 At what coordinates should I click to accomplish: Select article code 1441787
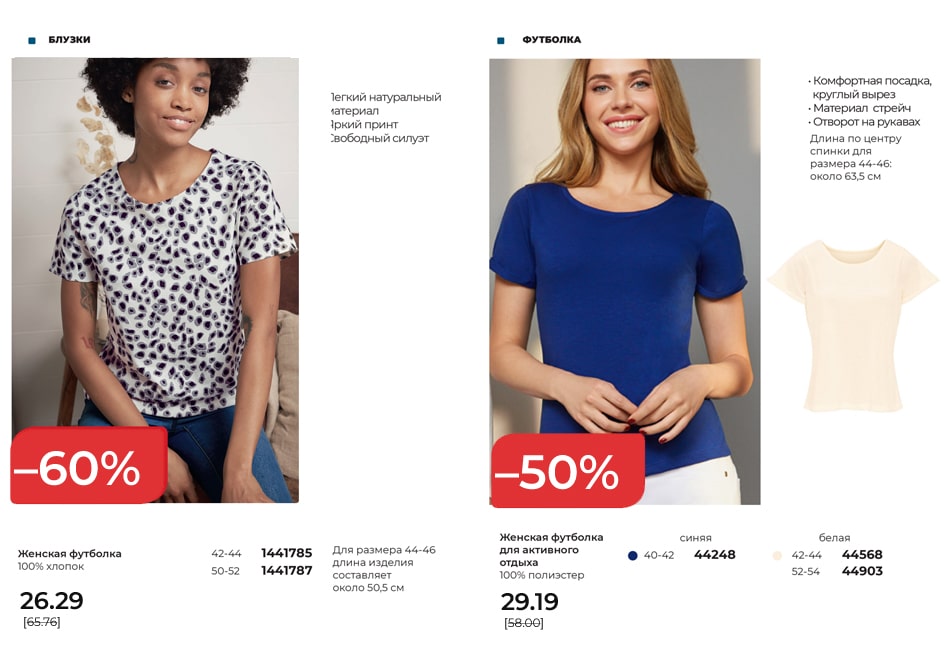pos(287,570)
